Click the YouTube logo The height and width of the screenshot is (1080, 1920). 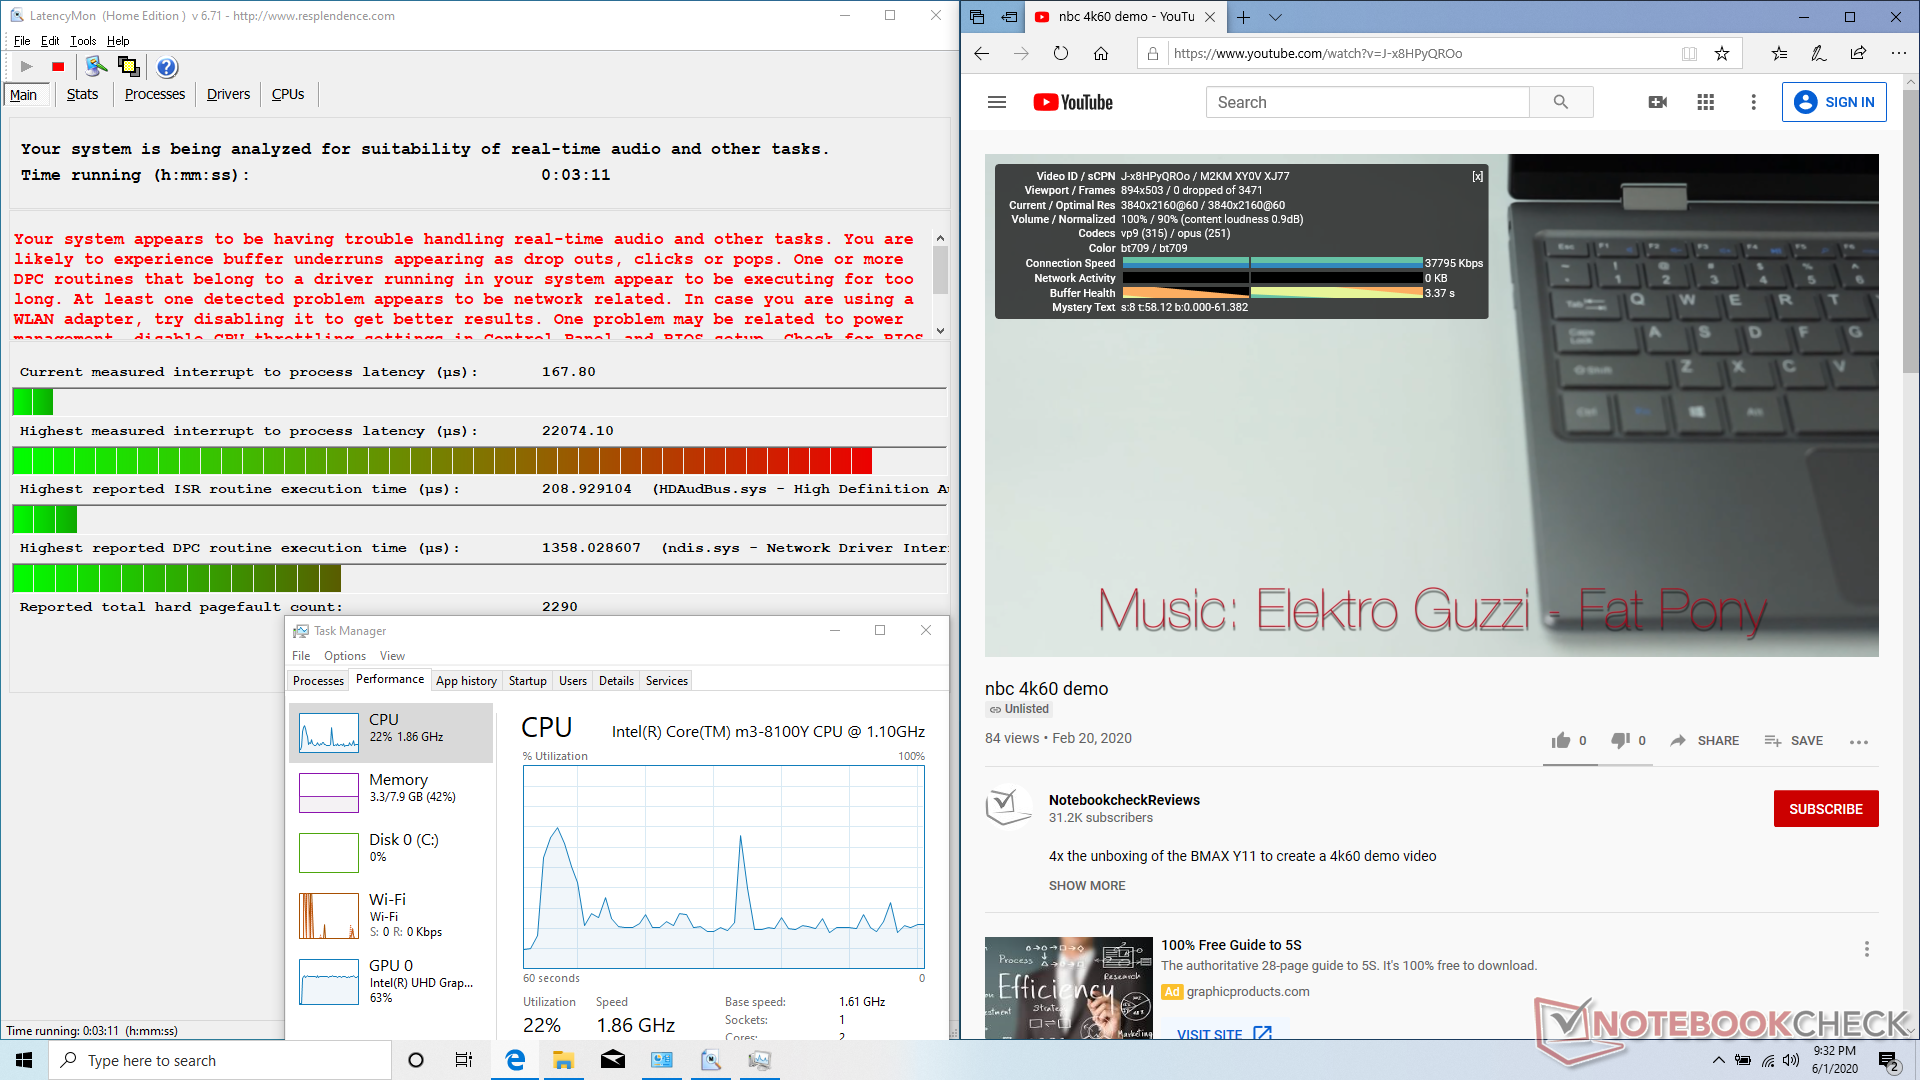(x=1073, y=102)
